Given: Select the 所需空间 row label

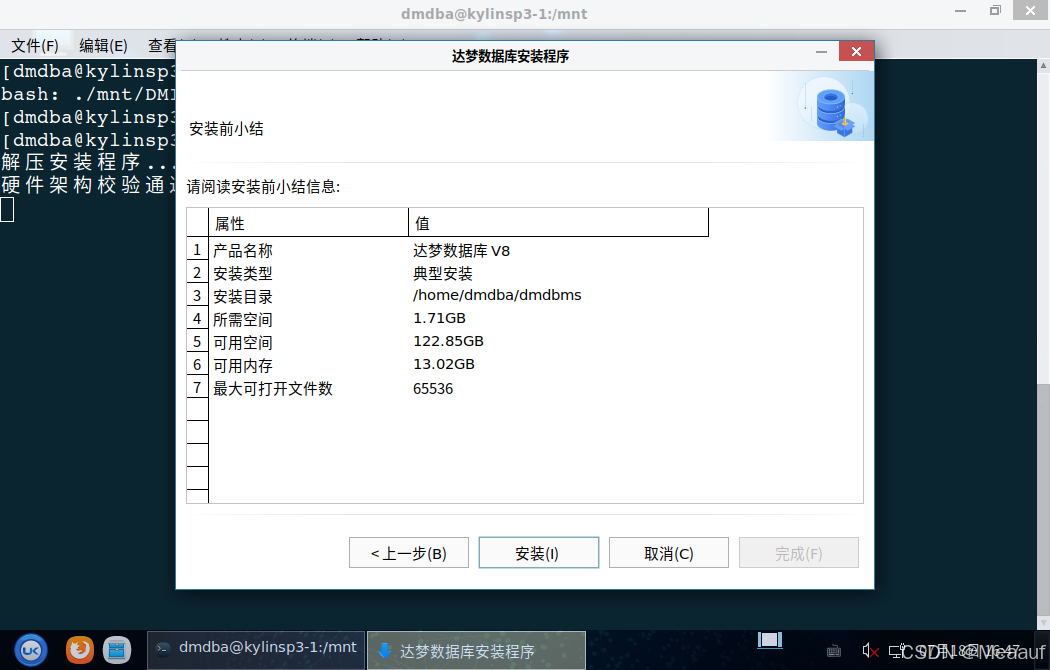Looking at the screenshot, I should [x=242, y=319].
